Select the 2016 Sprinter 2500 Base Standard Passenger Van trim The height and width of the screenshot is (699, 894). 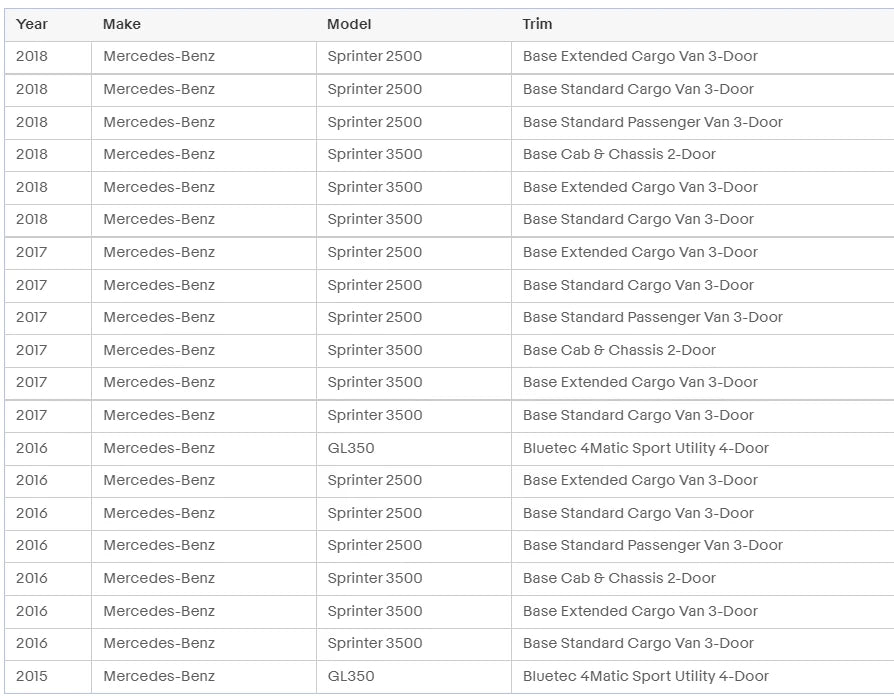(x=653, y=546)
